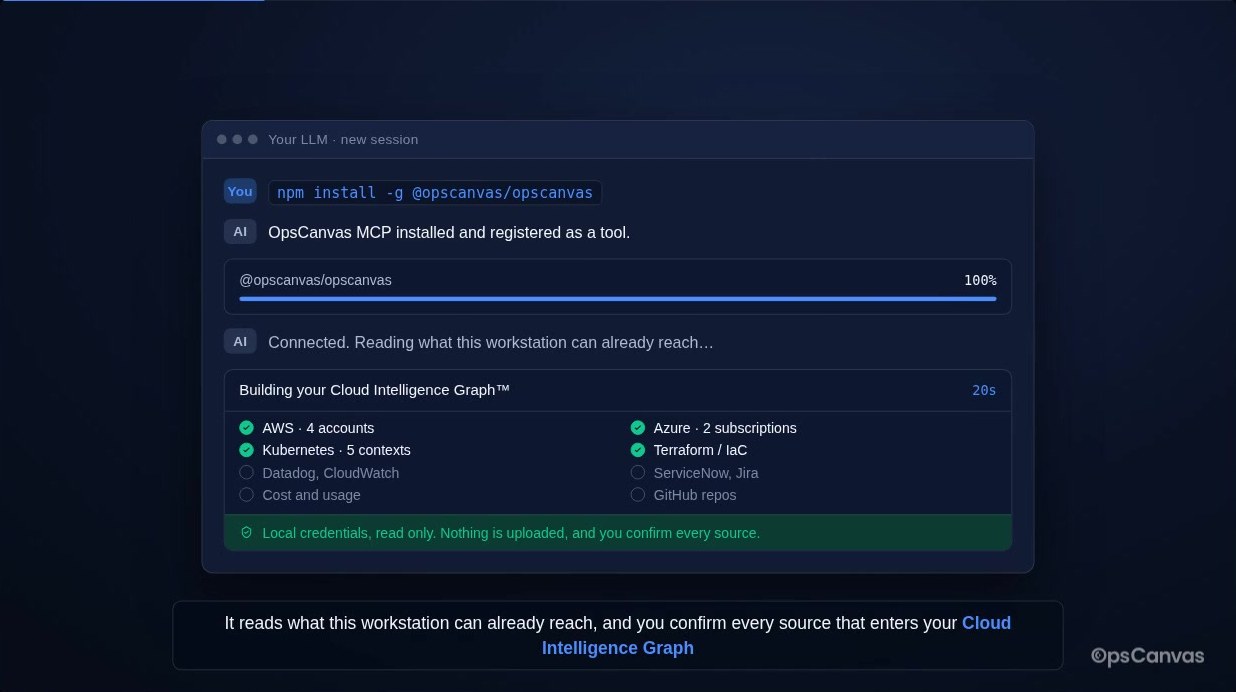Select the empty circle beside Cost and usage
The height and width of the screenshot is (692, 1236).
coord(247,495)
